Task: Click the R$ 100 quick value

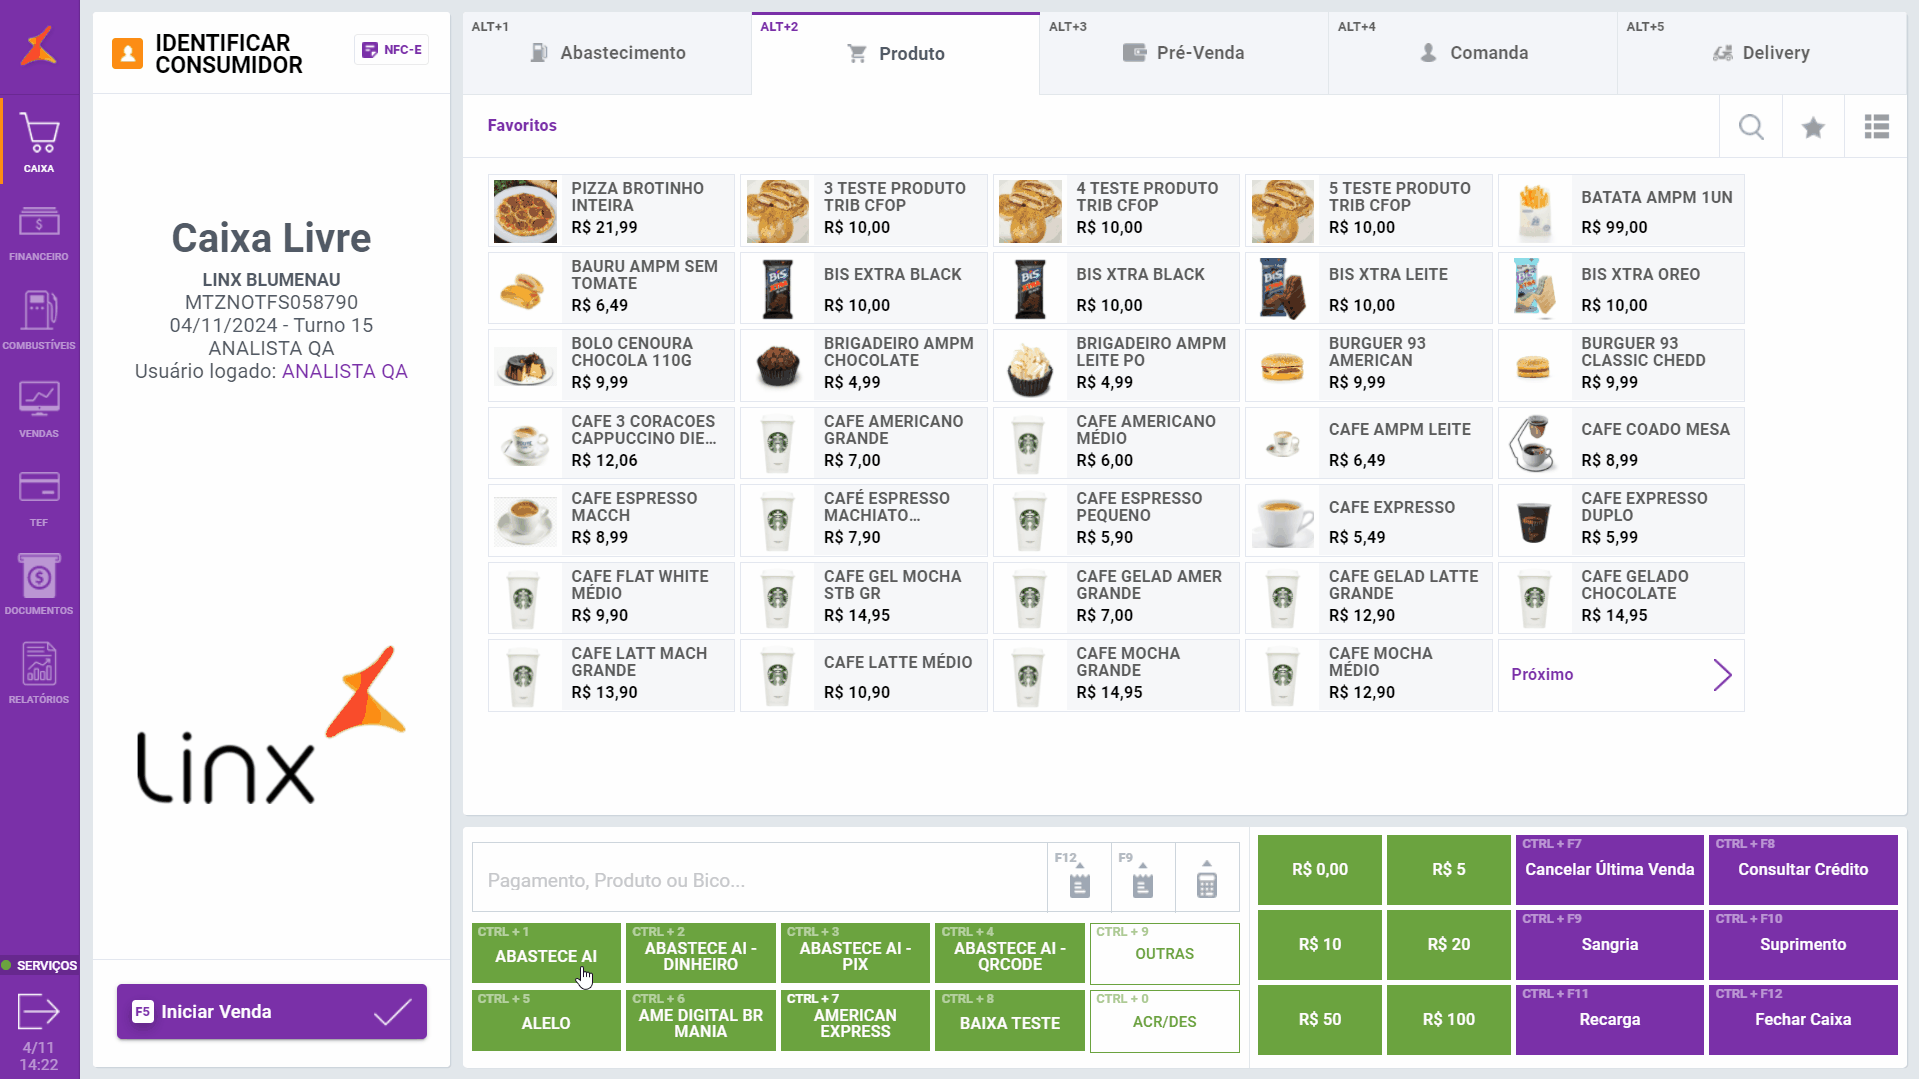Action: pyautogui.click(x=1449, y=1020)
